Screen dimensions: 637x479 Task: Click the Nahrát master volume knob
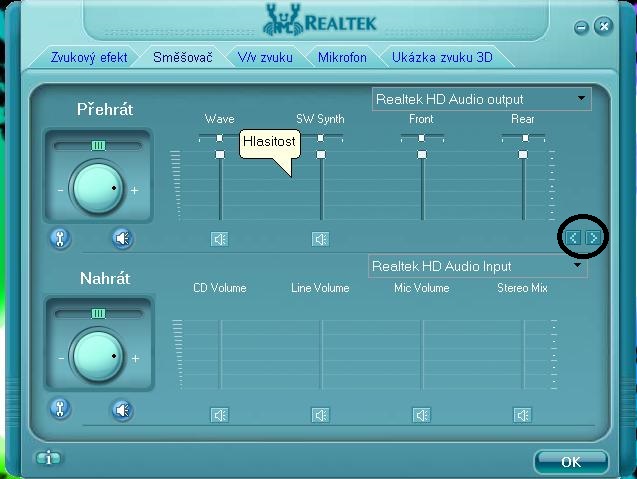[x=97, y=356]
